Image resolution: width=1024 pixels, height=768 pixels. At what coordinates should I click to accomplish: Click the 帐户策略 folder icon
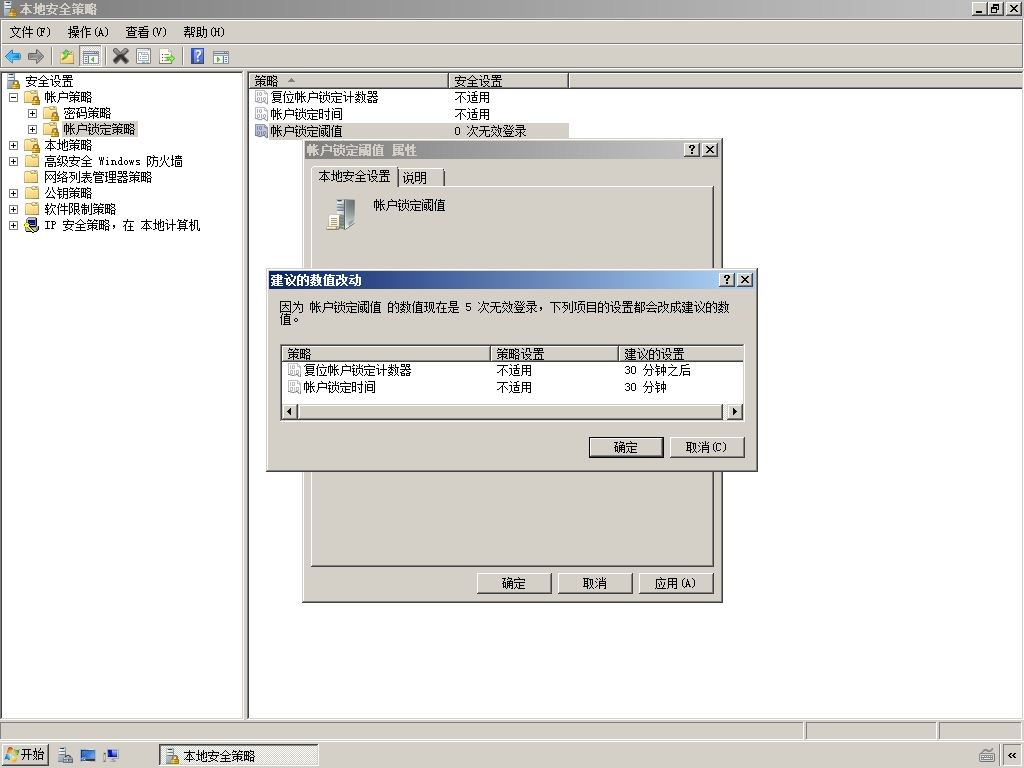tap(32, 97)
